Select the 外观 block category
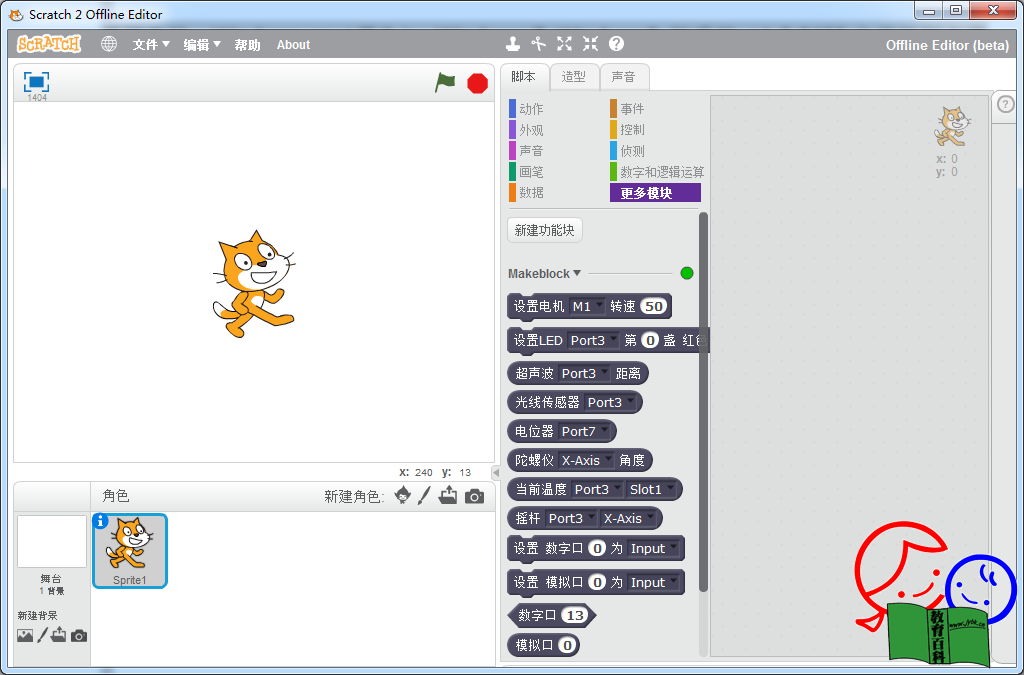Image resolution: width=1024 pixels, height=675 pixels. tap(526, 130)
